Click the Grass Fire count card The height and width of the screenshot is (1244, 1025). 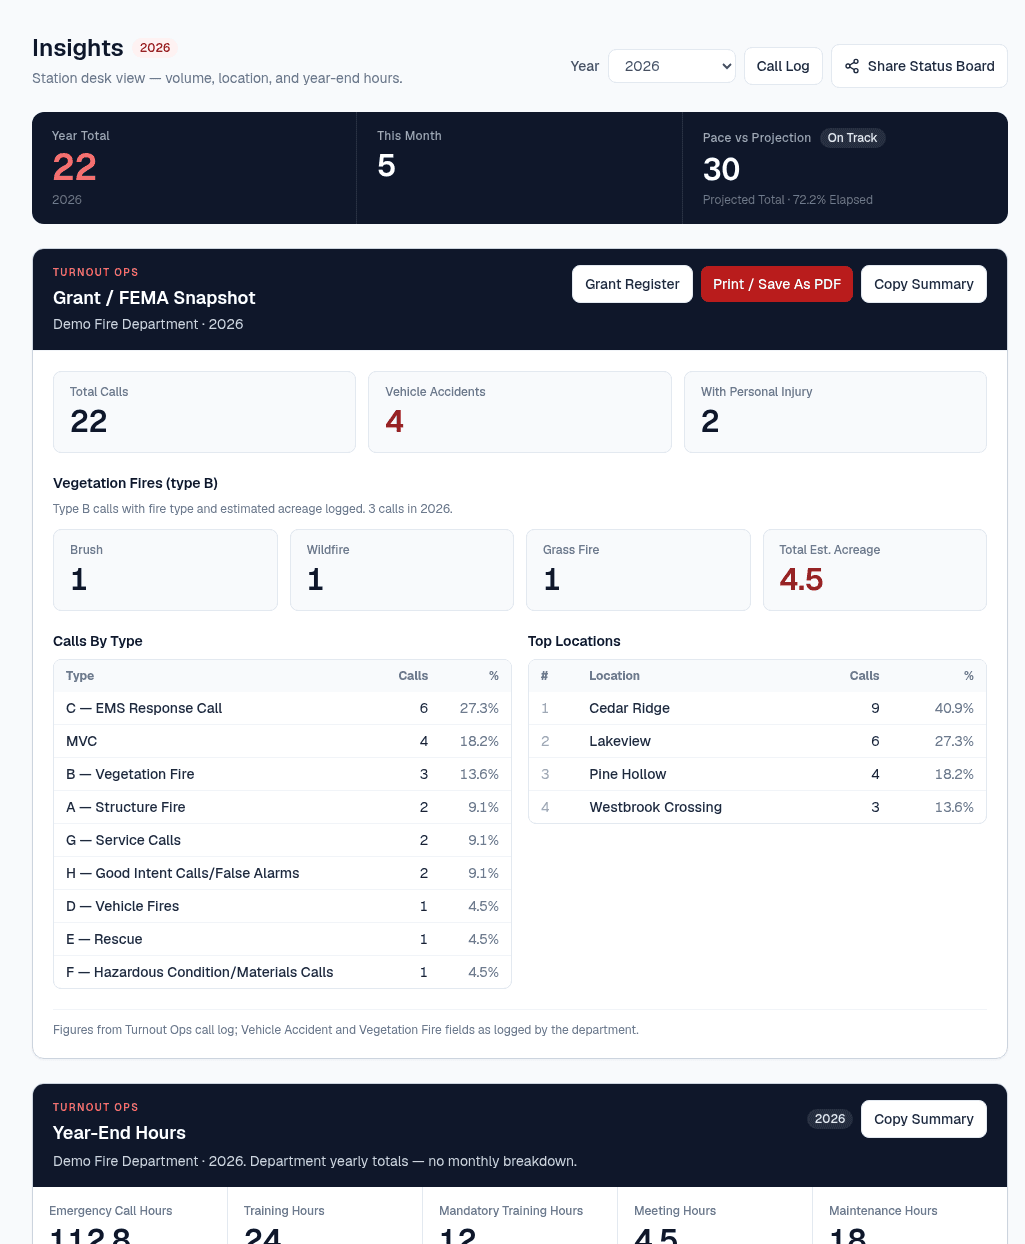click(x=638, y=570)
